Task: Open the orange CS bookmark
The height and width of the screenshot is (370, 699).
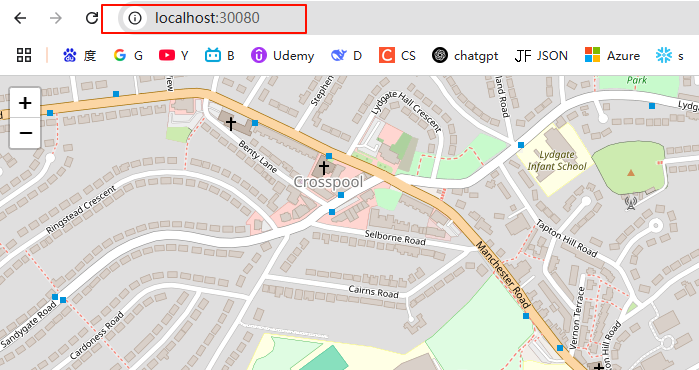Action: pos(397,56)
